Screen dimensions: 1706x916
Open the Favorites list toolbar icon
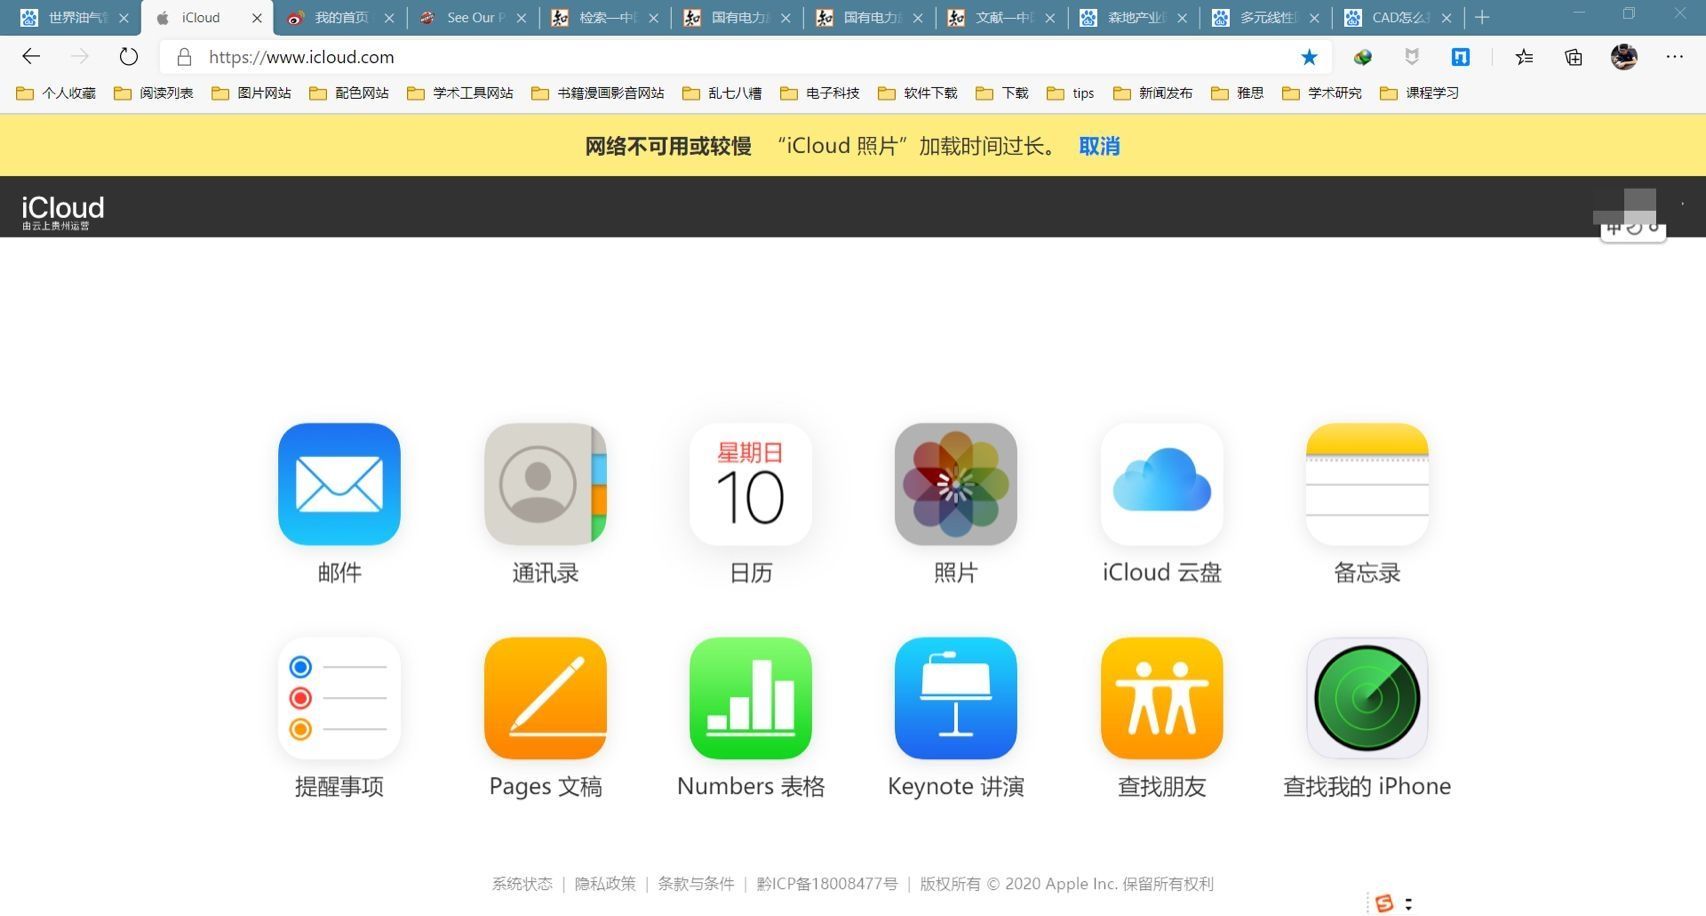tap(1524, 57)
